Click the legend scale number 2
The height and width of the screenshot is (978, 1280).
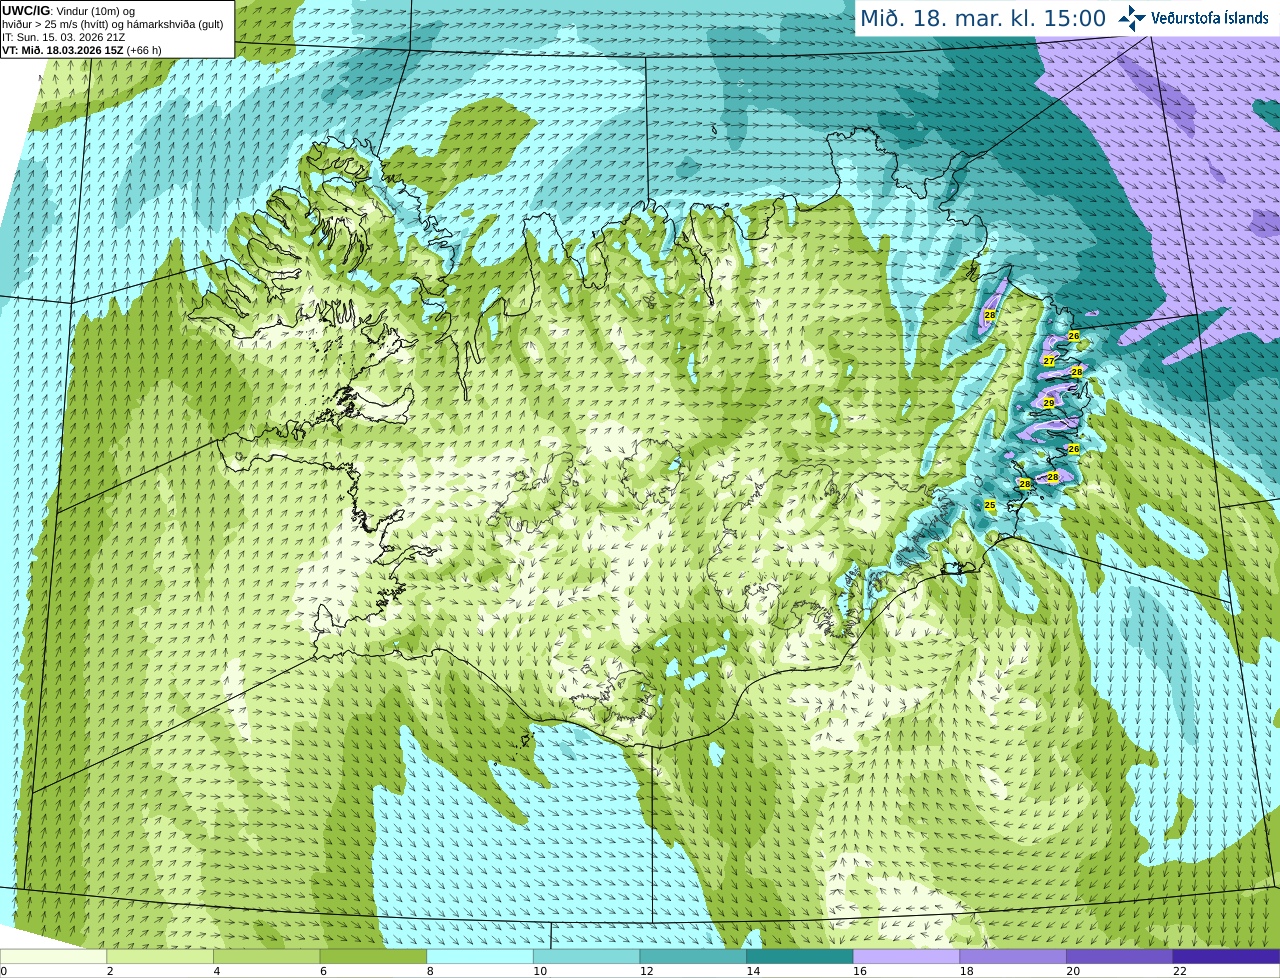[x=110, y=971]
